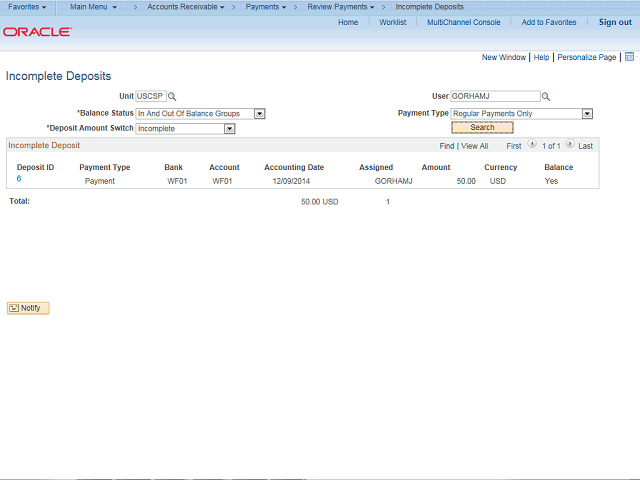This screenshot has width=640, height=480.
Task: Open the New Window link
Action: pos(504,57)
